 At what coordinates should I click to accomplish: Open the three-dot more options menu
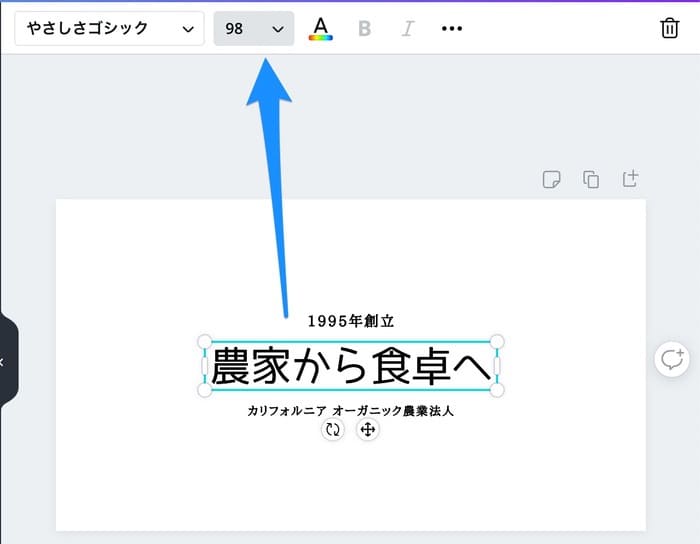point(452,29)
